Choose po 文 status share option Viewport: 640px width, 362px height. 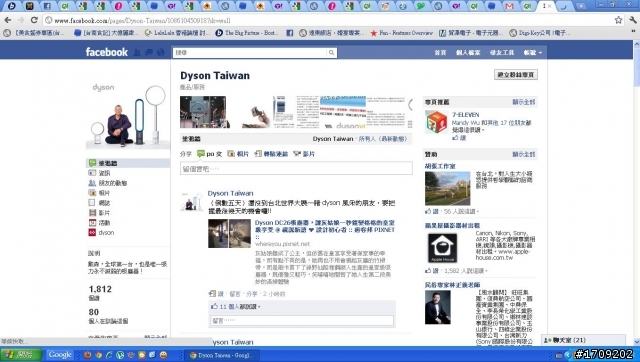tap(209, 154)
